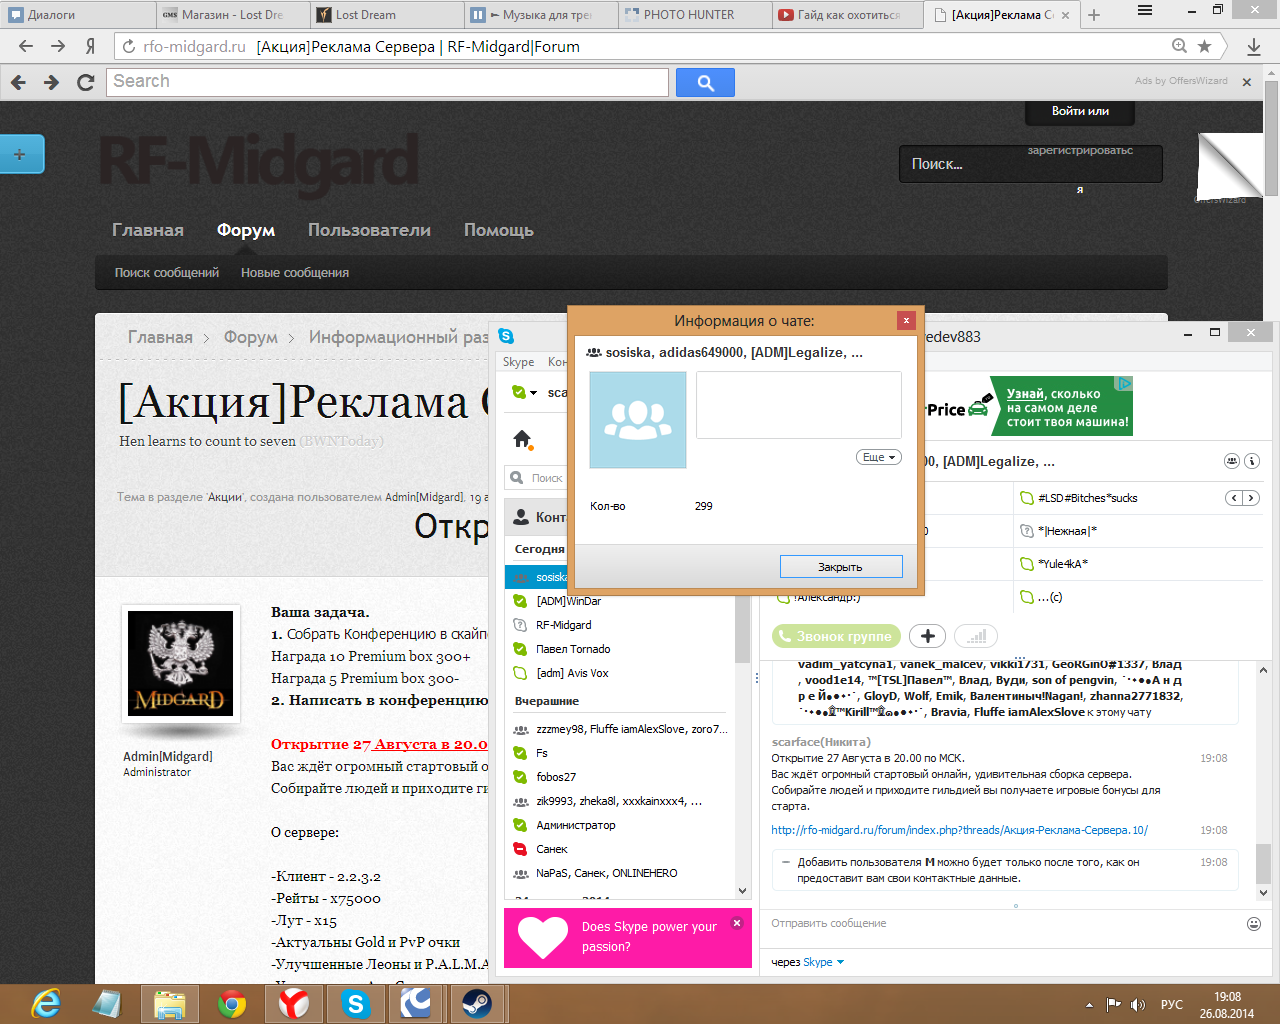Switch to Yandex Browser on the taskbar
The height and width of the screenshot is (1024, 1280).
click(x=293, y=1003)
